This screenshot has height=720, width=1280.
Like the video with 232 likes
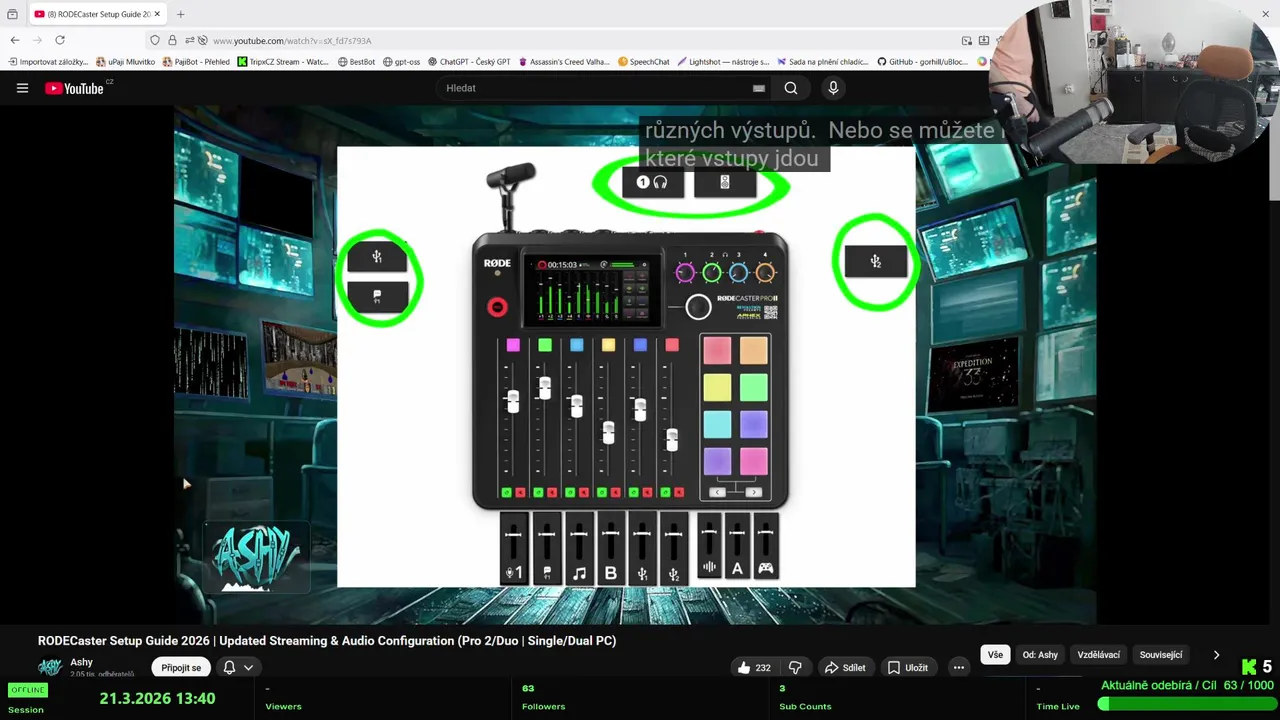753,667
